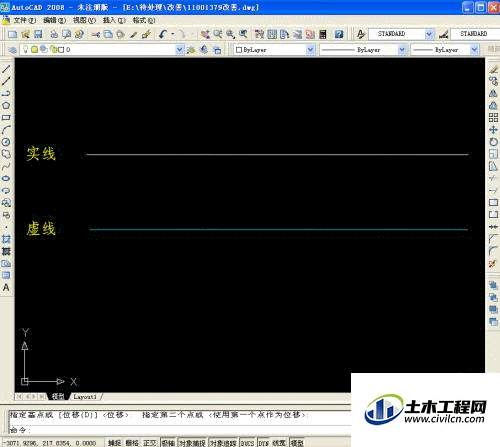Click the 模型 button in status bar

click(297, 443)
